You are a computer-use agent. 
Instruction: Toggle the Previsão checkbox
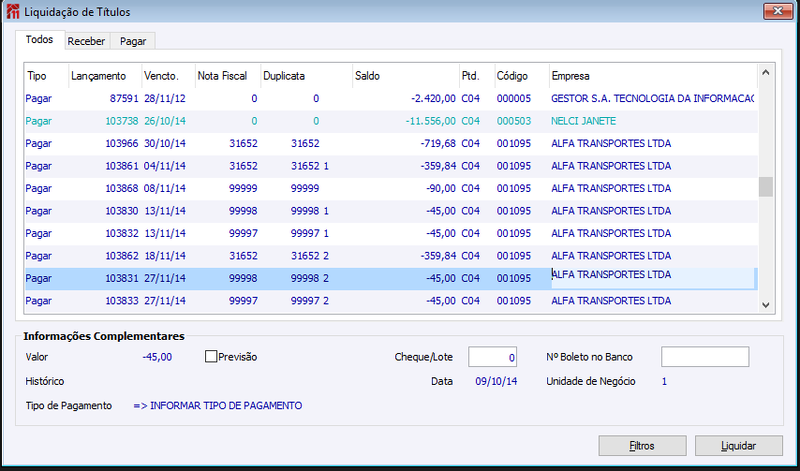click(211, 357)
